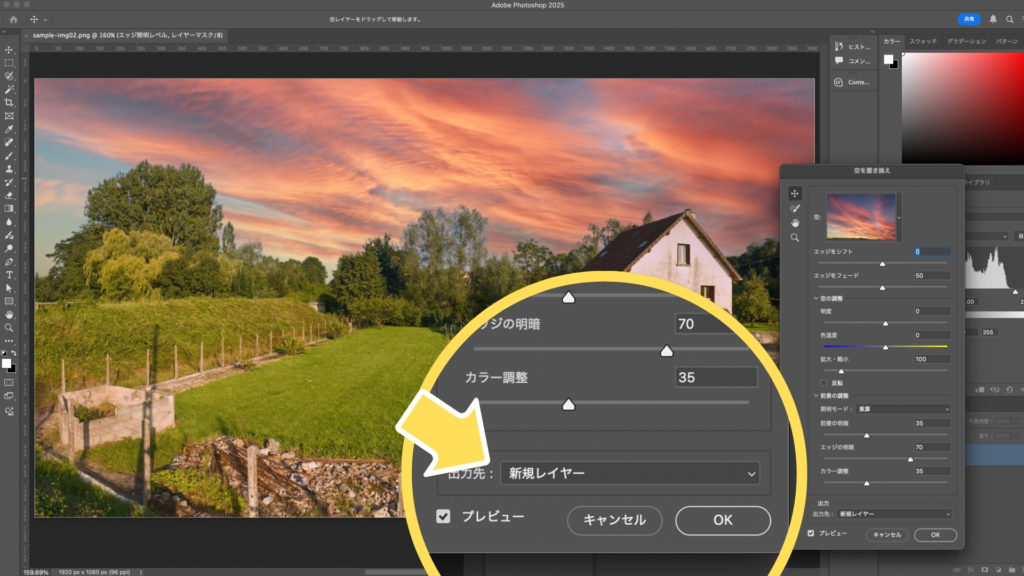Collapse the 空の調整 section
Screen dimensions: 1024x576
(815, 299)
